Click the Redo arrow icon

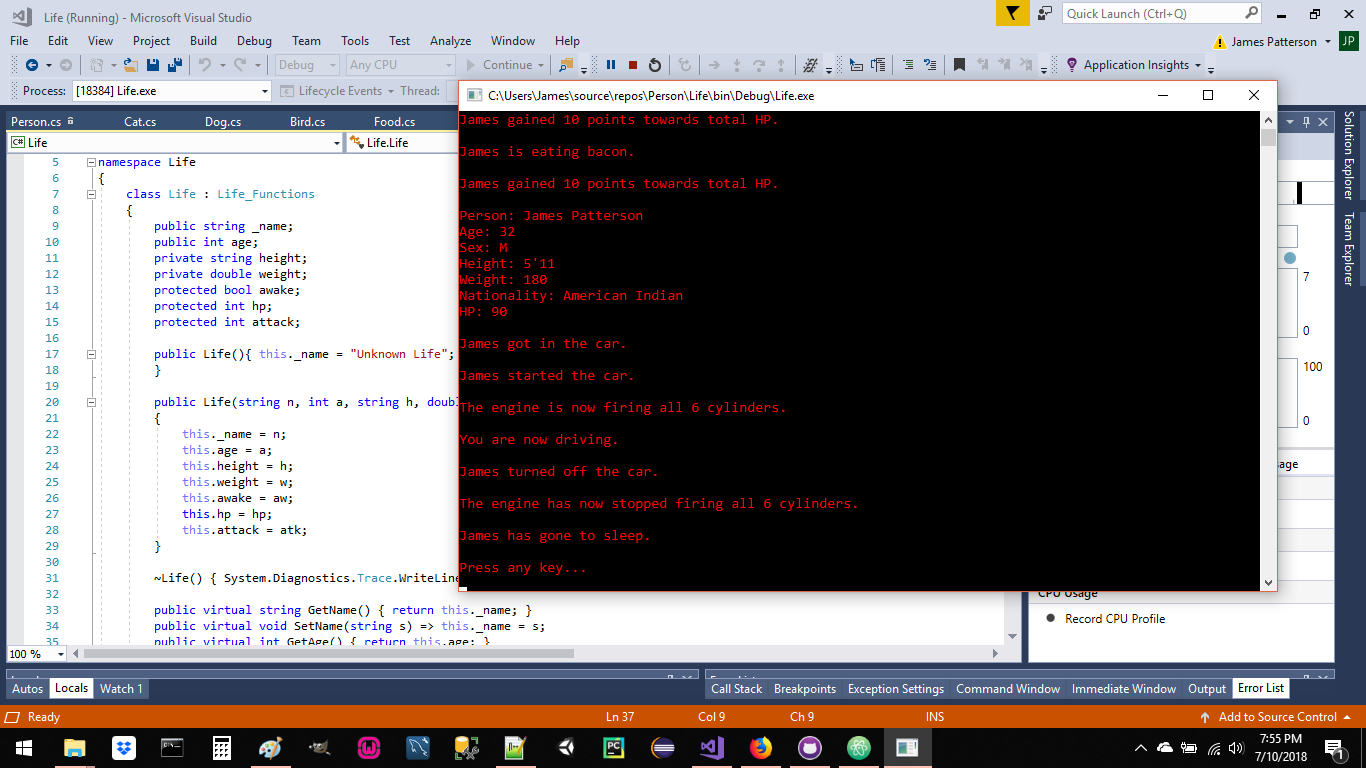coord(241,65)
